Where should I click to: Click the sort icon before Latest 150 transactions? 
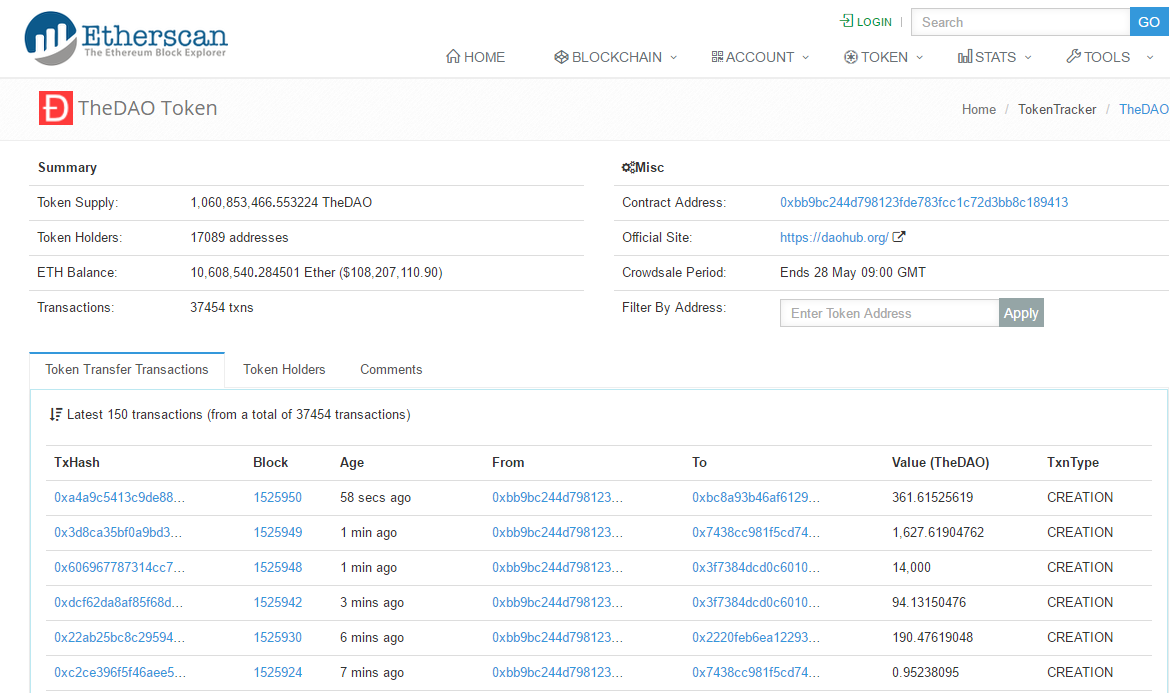[x=56, y=415]
